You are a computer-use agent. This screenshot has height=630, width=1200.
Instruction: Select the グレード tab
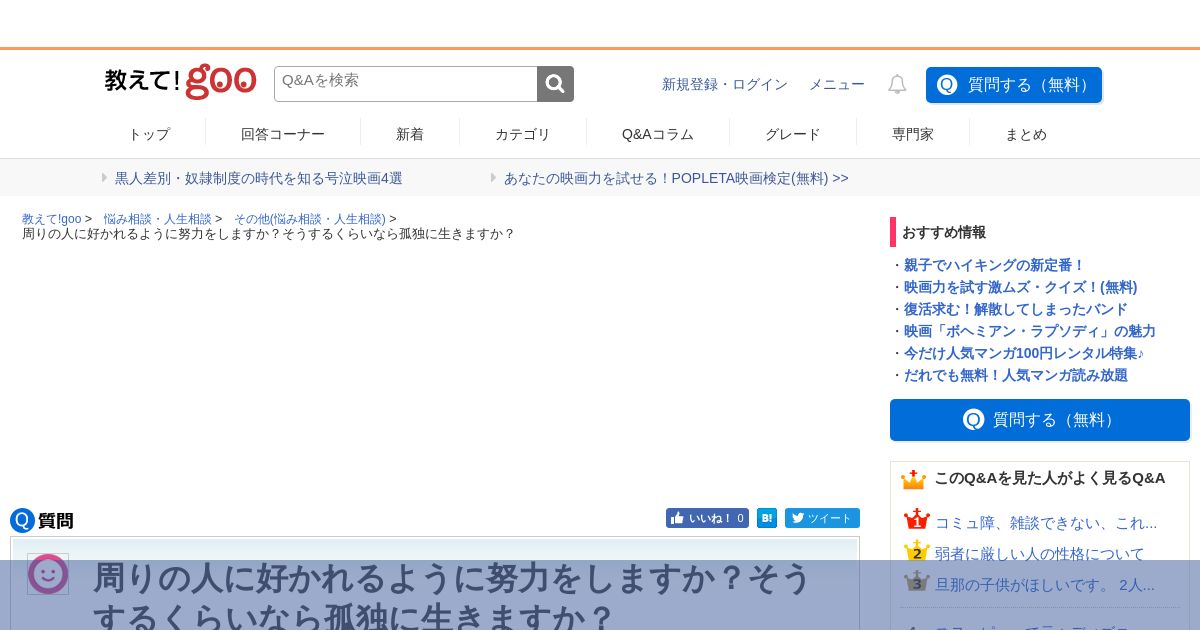(793, 134)
